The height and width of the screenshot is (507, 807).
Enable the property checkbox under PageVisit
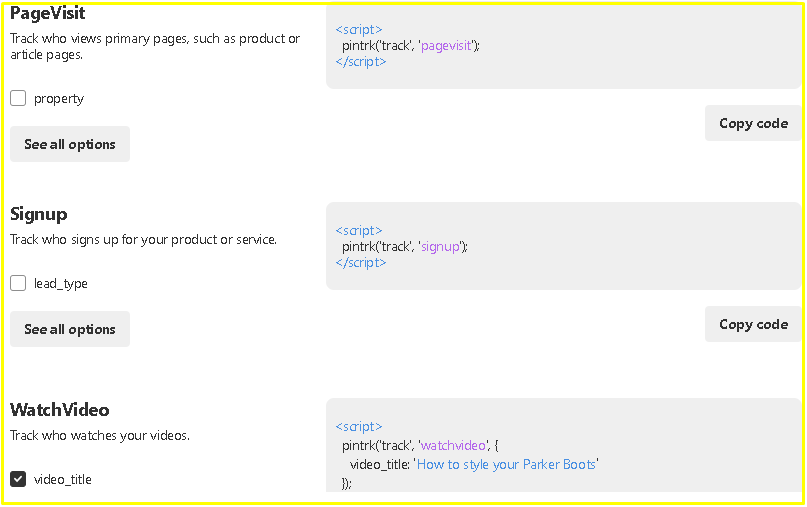(18, 98)
